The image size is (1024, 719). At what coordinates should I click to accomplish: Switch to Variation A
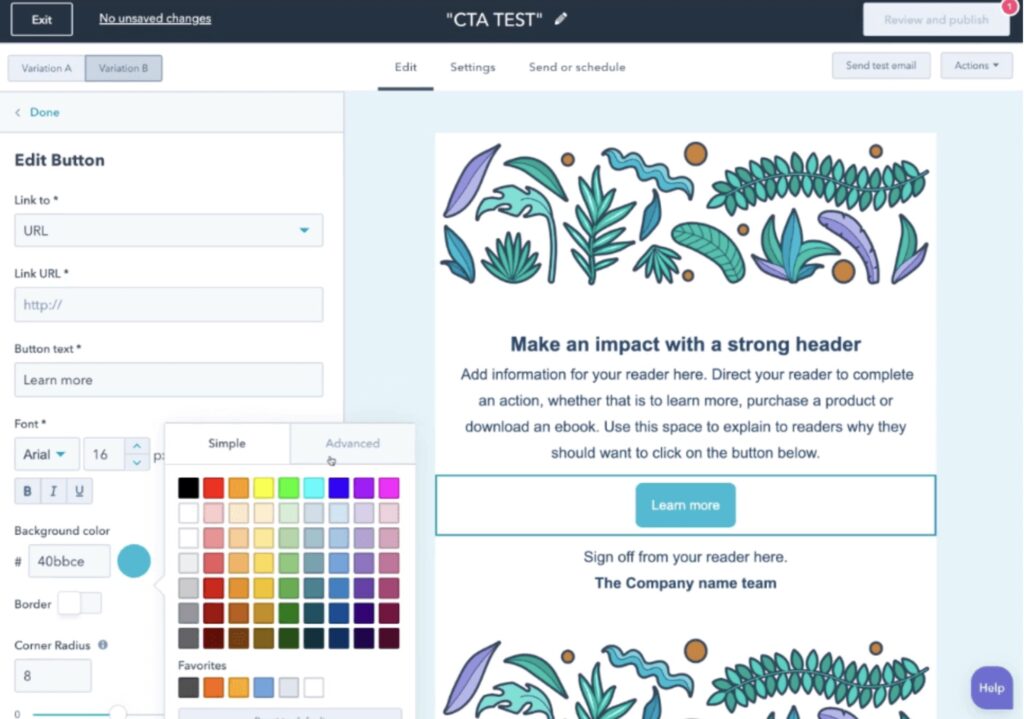click(x=45, y=68)
